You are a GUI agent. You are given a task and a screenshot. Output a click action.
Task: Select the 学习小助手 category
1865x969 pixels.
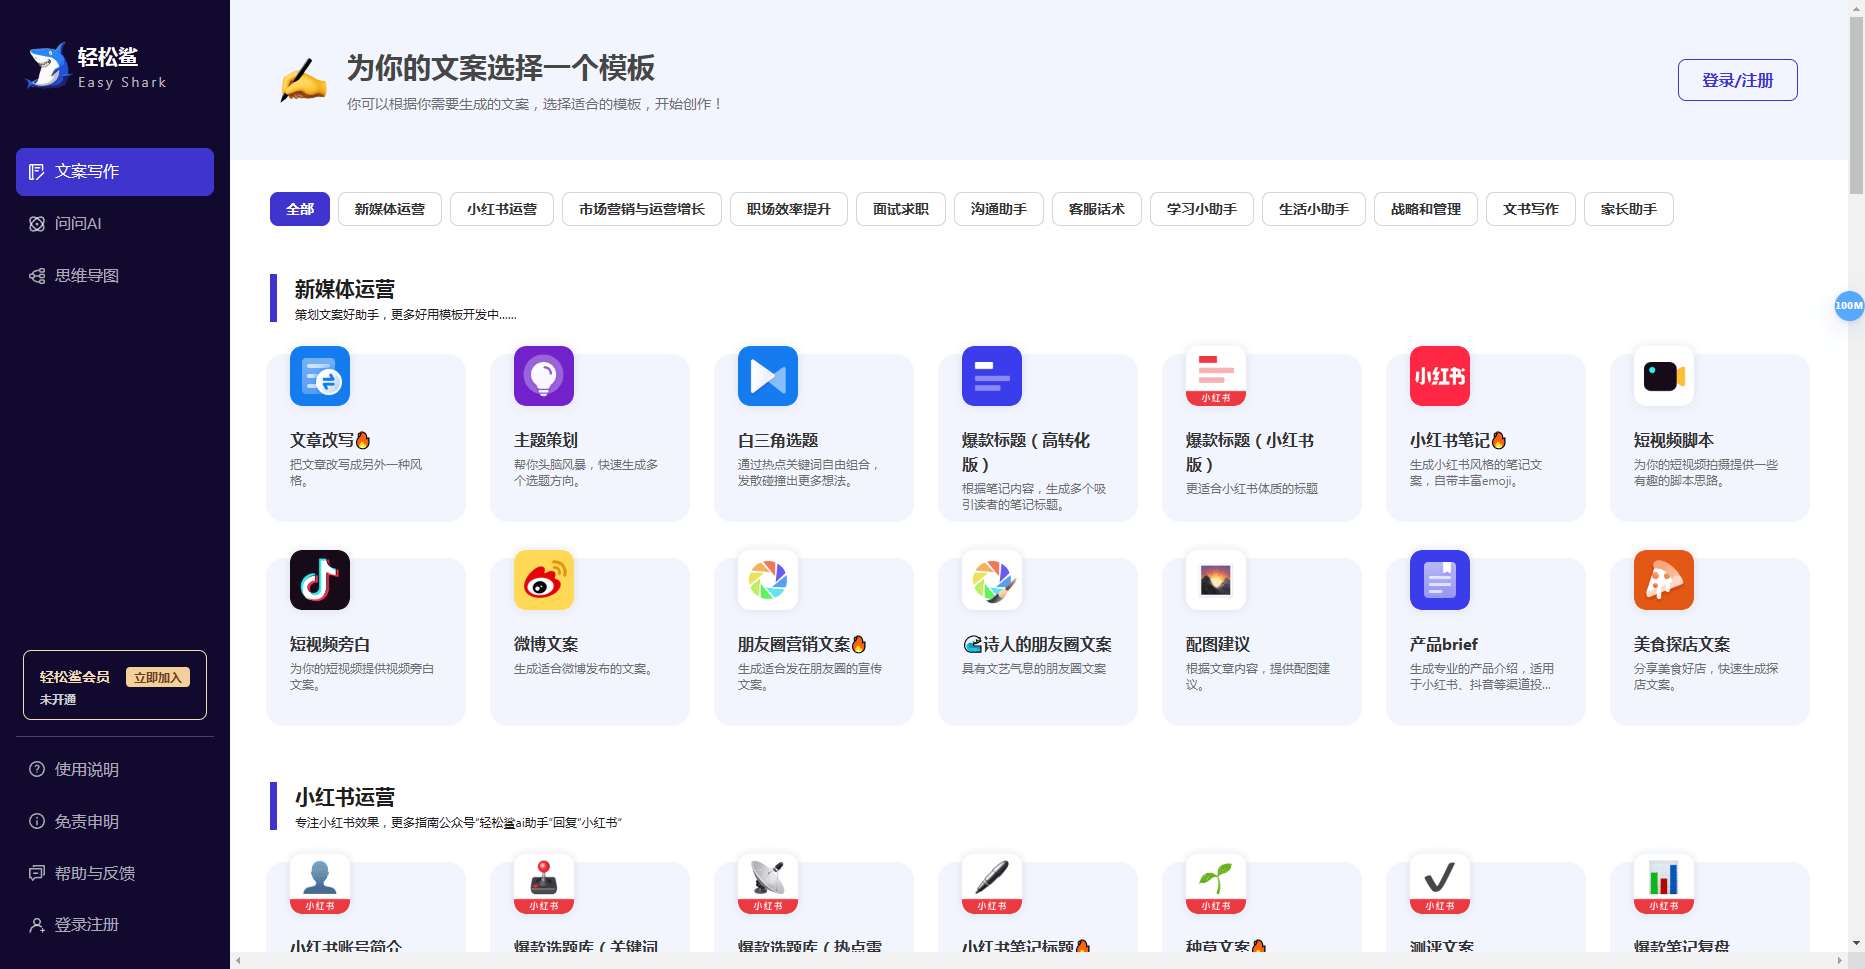point(1202,209)
